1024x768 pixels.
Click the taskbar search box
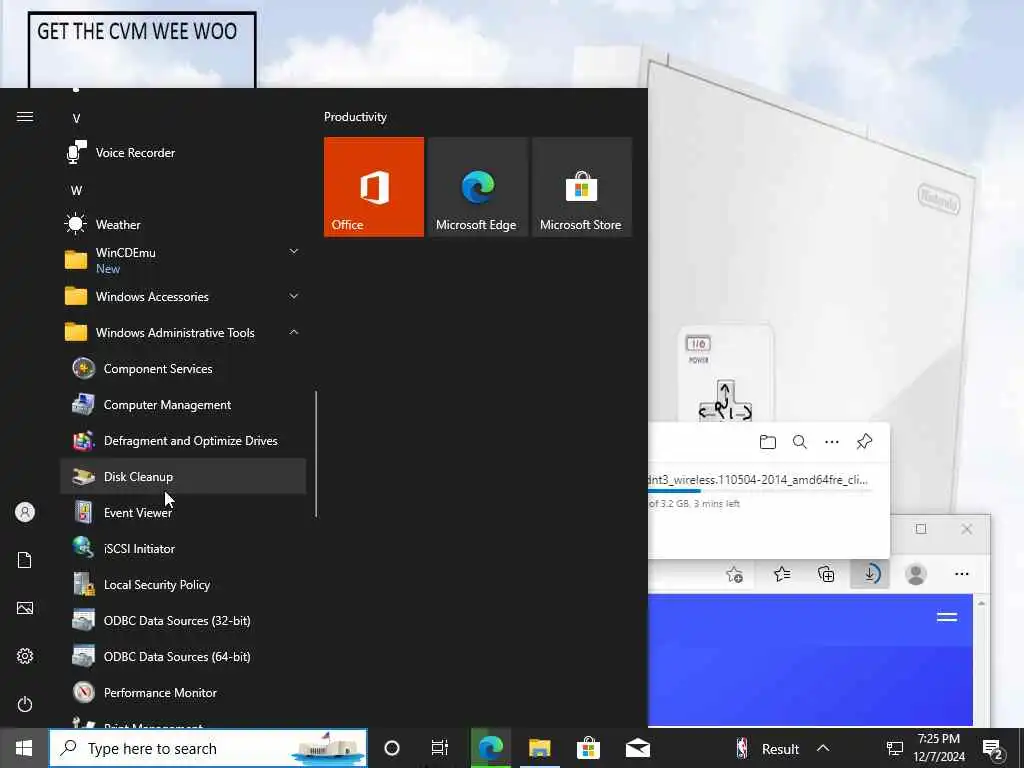click(208, 748)
